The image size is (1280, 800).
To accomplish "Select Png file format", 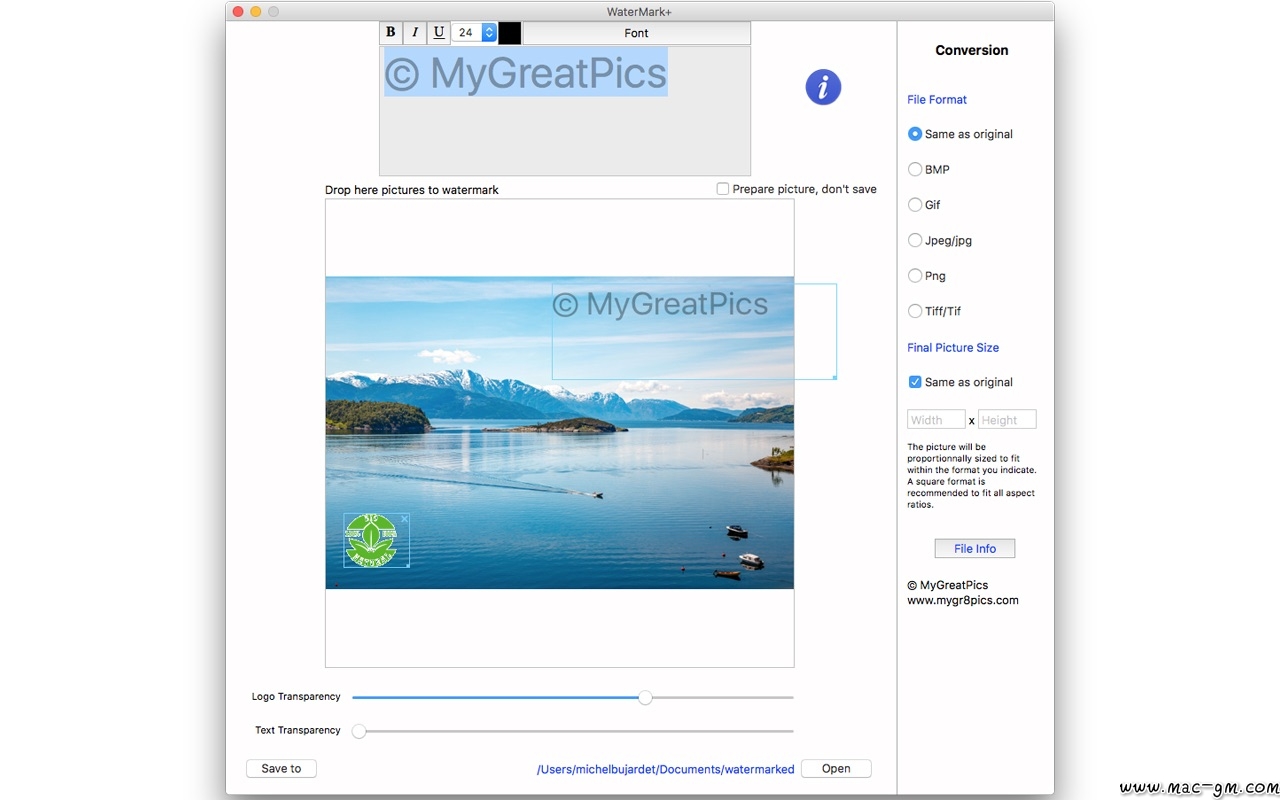I will (915, 276).
